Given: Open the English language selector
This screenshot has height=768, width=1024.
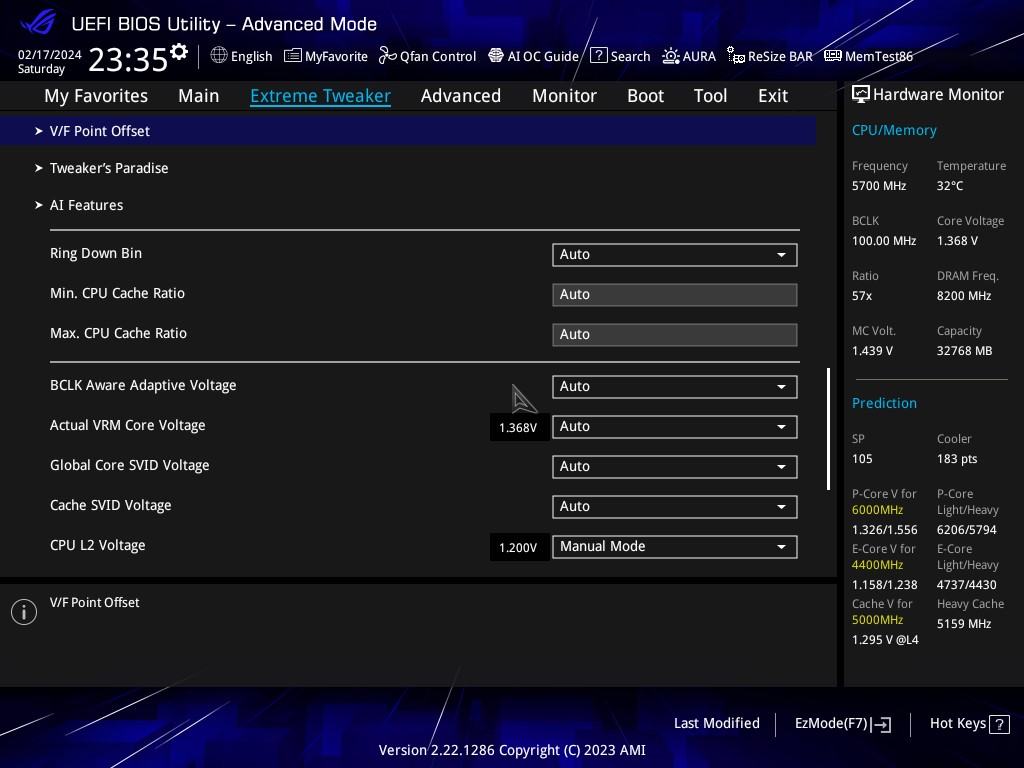Looking at the screenshot, I should (241, 56).
